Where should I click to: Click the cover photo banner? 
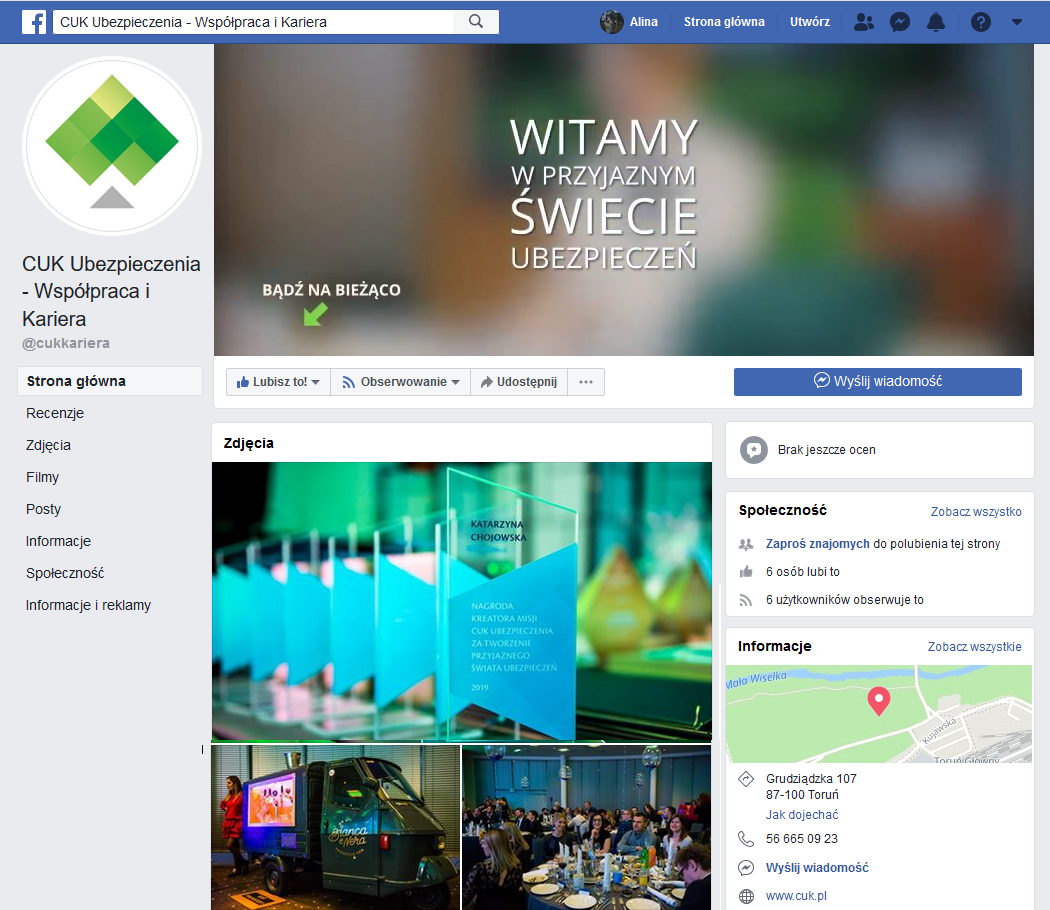click(624, 200)
